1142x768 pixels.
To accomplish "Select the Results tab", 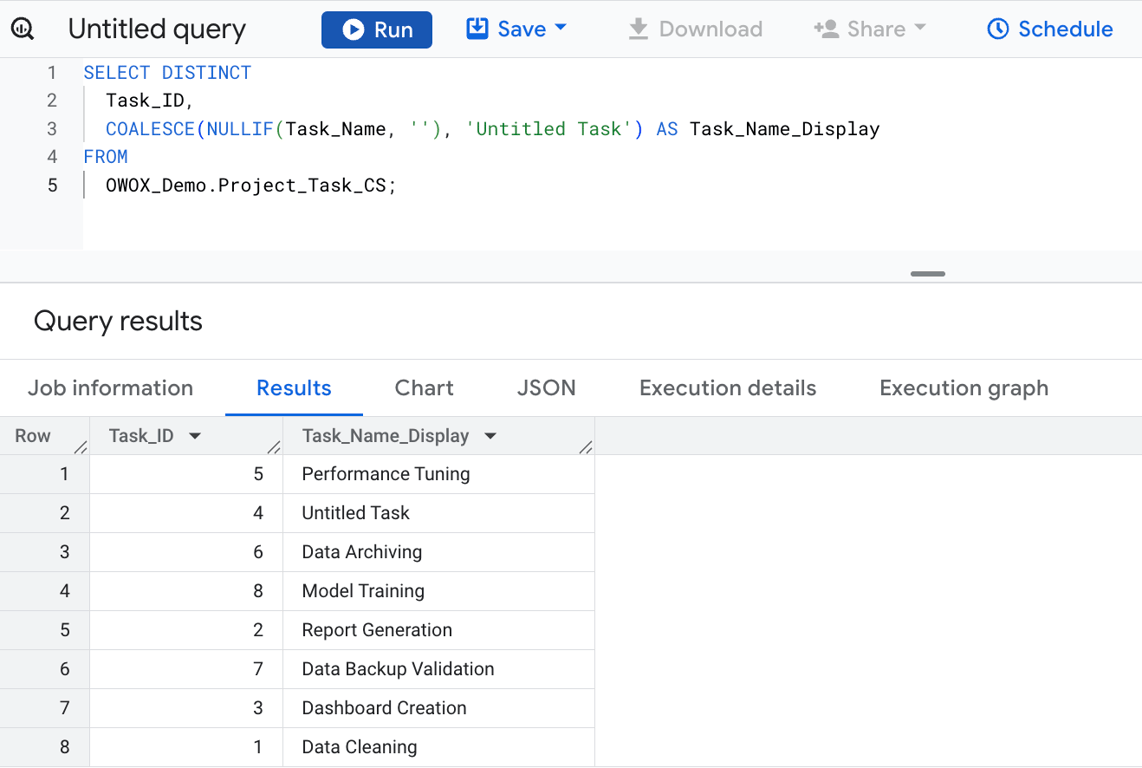I will pos(294,388).
